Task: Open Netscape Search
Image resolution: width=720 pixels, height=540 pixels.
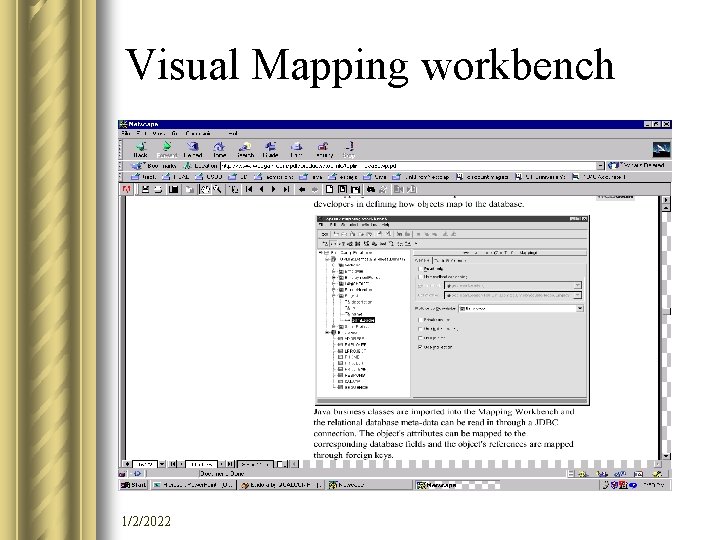Action: (x=245, y=150)
